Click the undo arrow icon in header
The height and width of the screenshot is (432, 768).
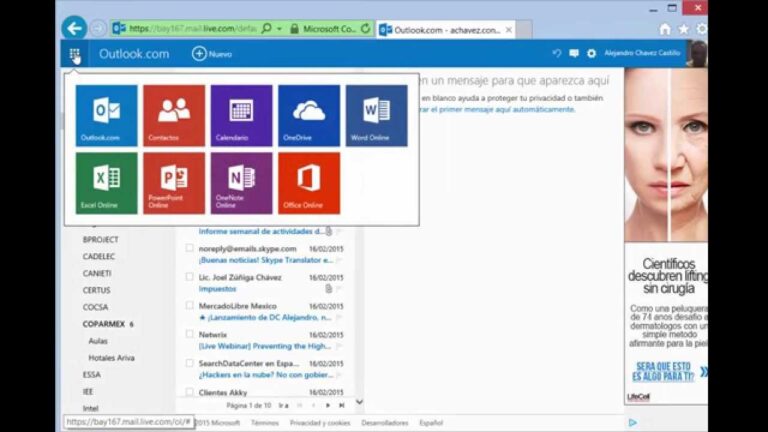(x=556, y=53)
